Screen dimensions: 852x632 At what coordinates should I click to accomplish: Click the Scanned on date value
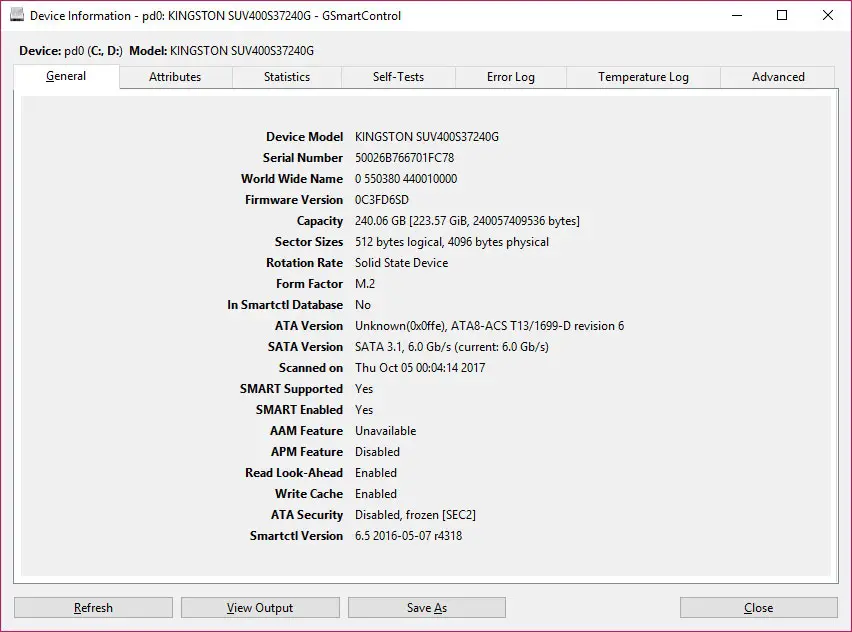(x=420, y=368)
